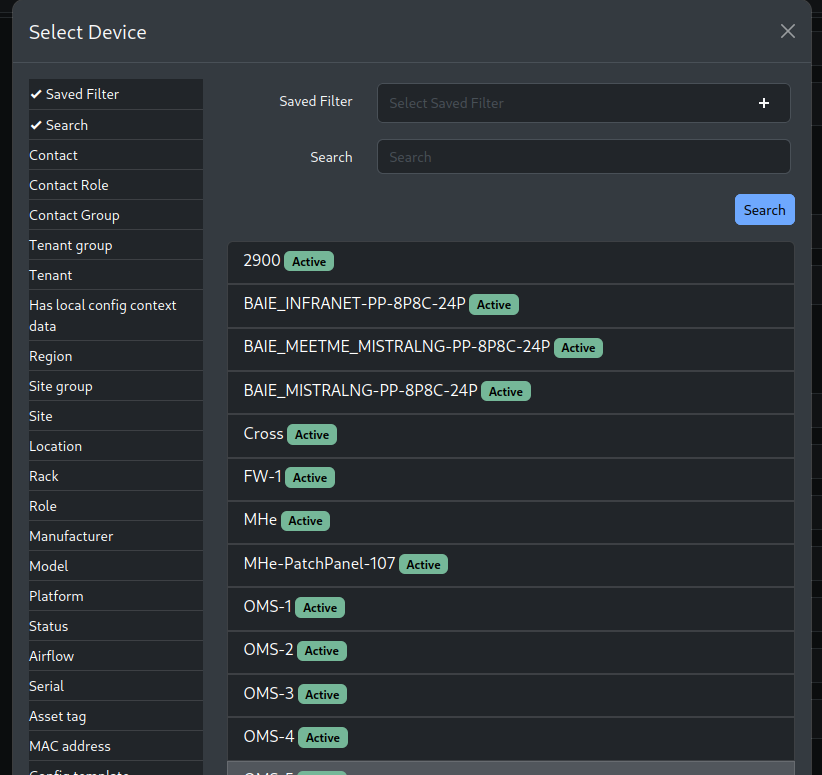The image size is (822, 775).
Task: Close the Select Device dialog
Action: click(x=788, y=31)
